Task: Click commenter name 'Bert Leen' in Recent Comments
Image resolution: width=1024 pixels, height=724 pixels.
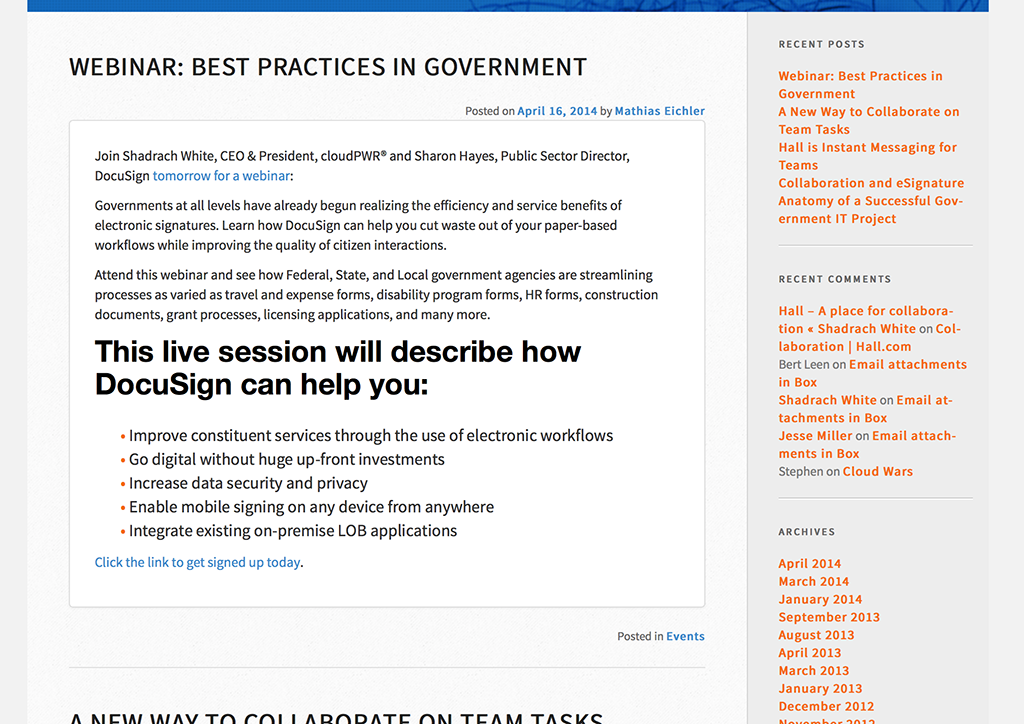Action: [x=804, y=364]
